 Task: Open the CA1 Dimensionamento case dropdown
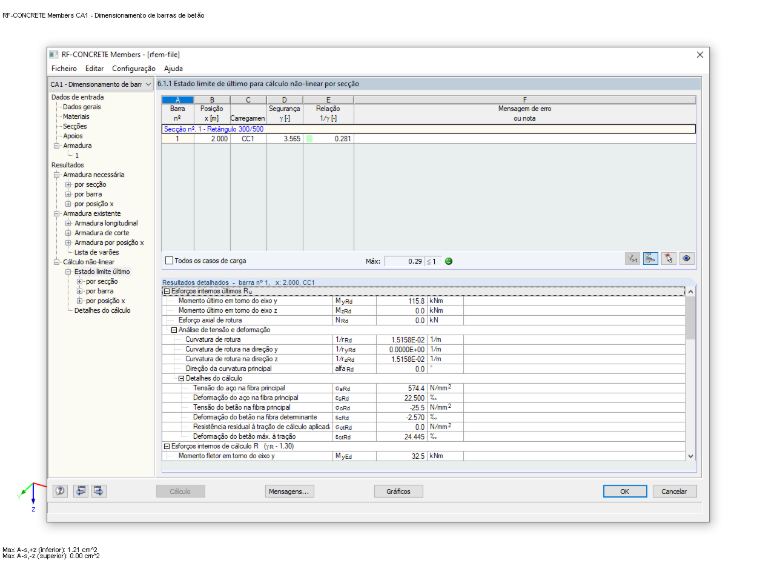tap(101, 84)
